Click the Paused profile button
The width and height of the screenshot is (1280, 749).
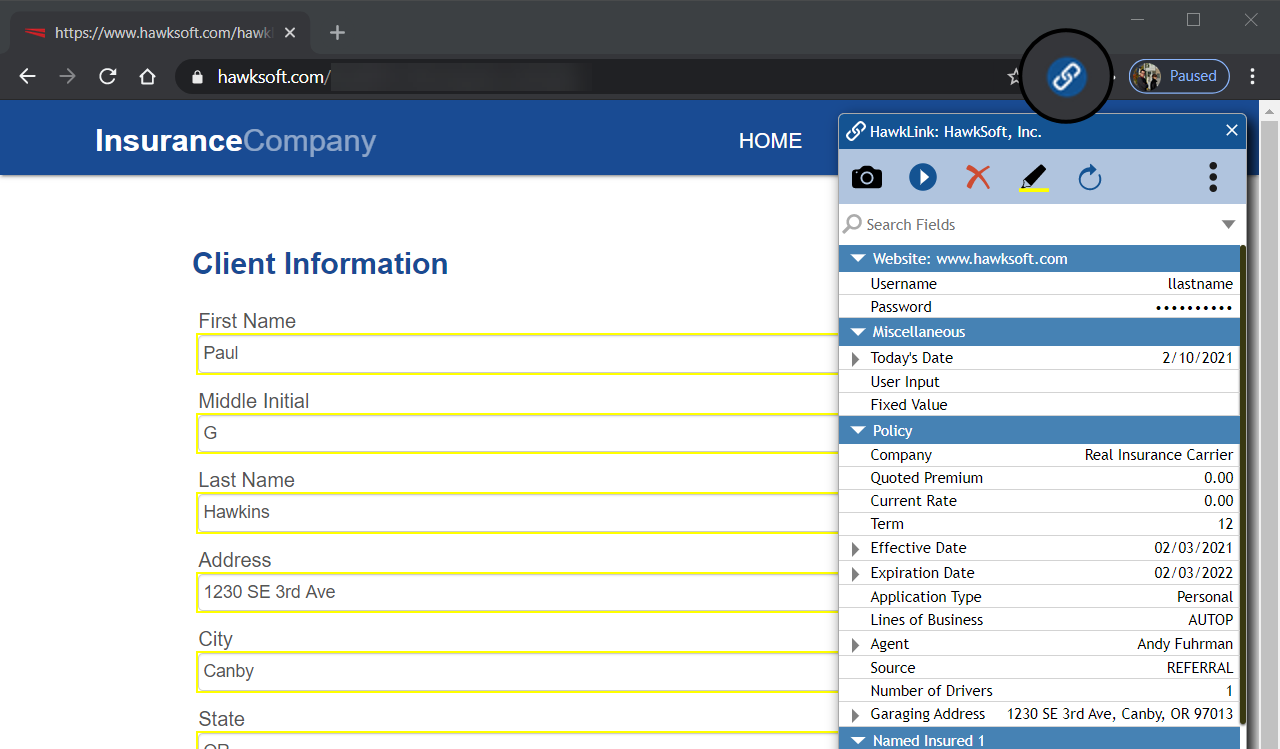click(x=1179, y=76)
